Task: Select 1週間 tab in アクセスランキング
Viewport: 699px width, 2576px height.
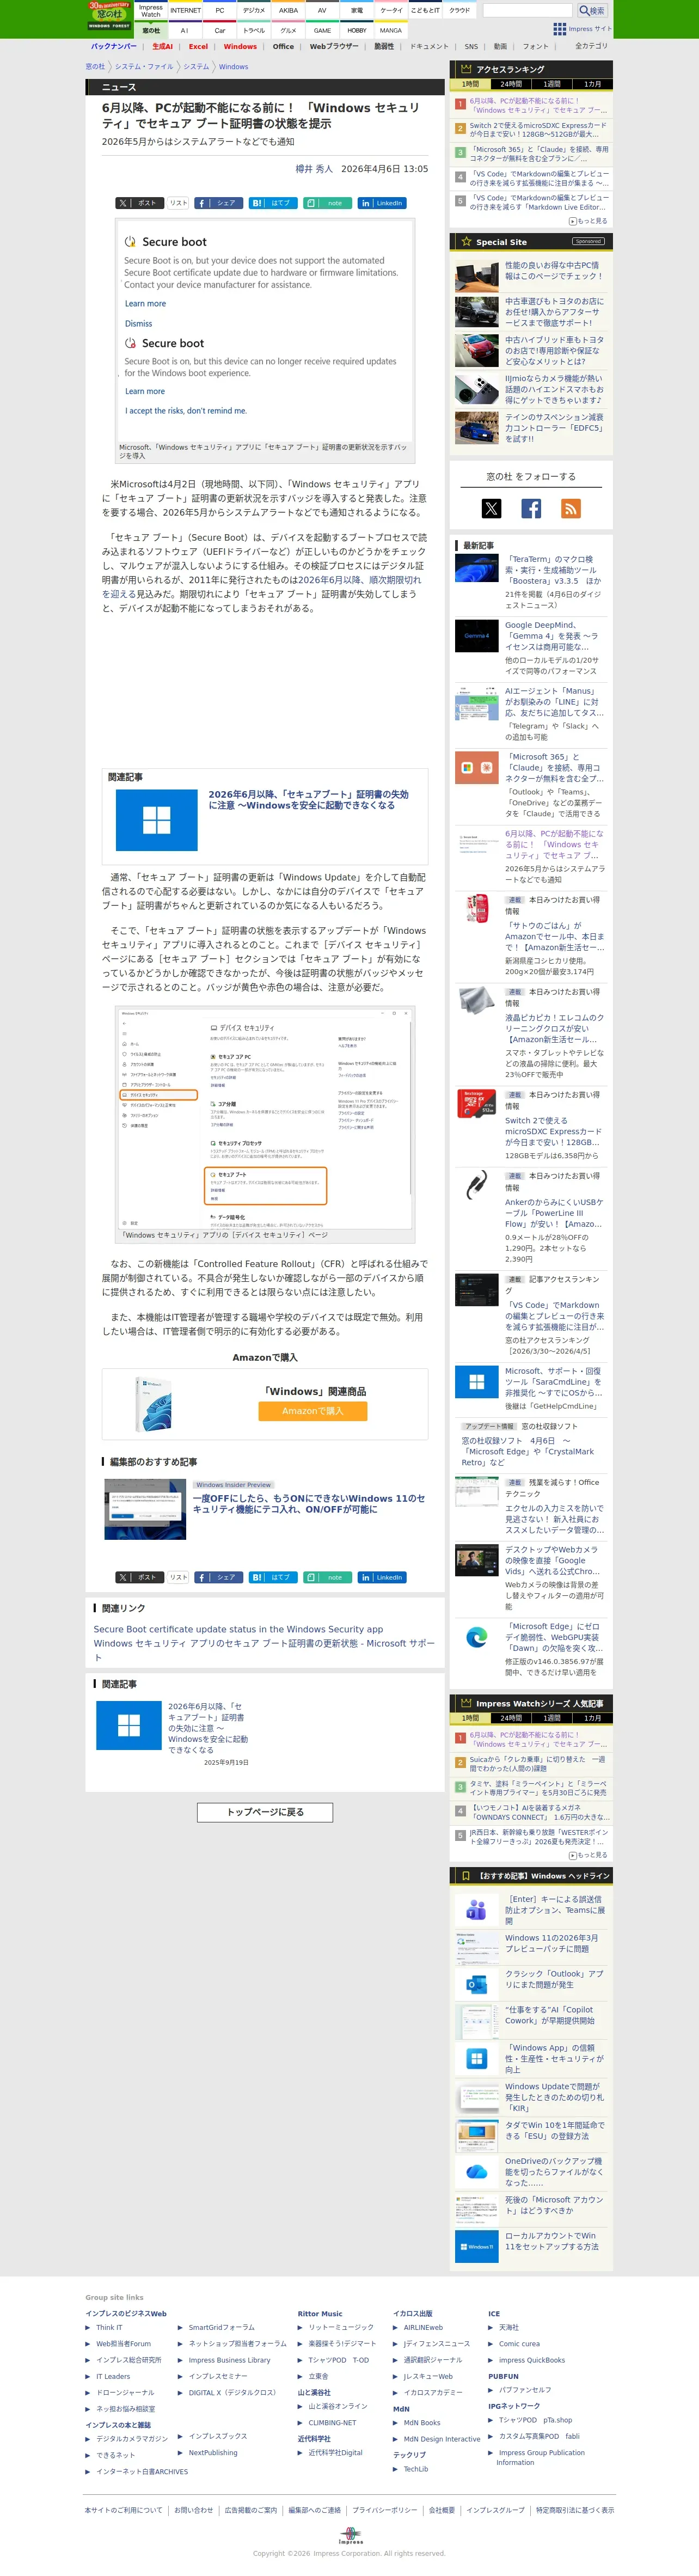Action: pyautogui.click(x=552, y=84)
